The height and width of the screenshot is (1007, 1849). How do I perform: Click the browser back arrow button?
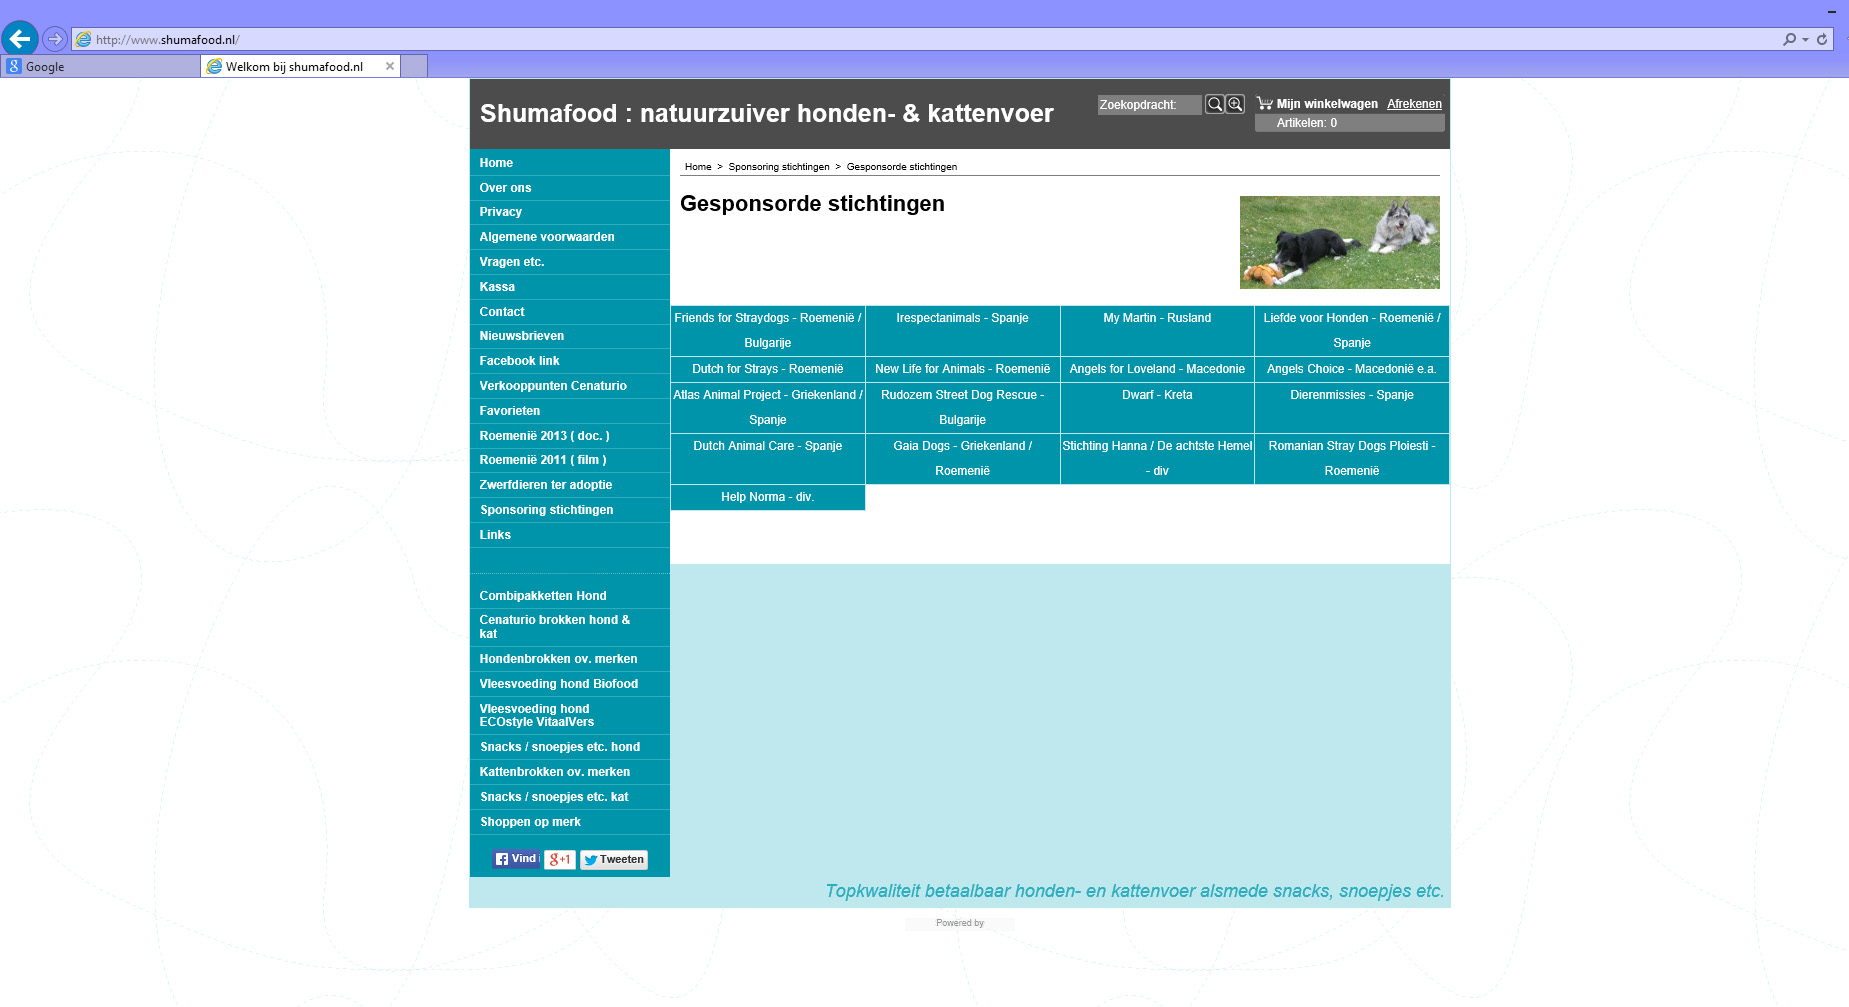point(20,39)
